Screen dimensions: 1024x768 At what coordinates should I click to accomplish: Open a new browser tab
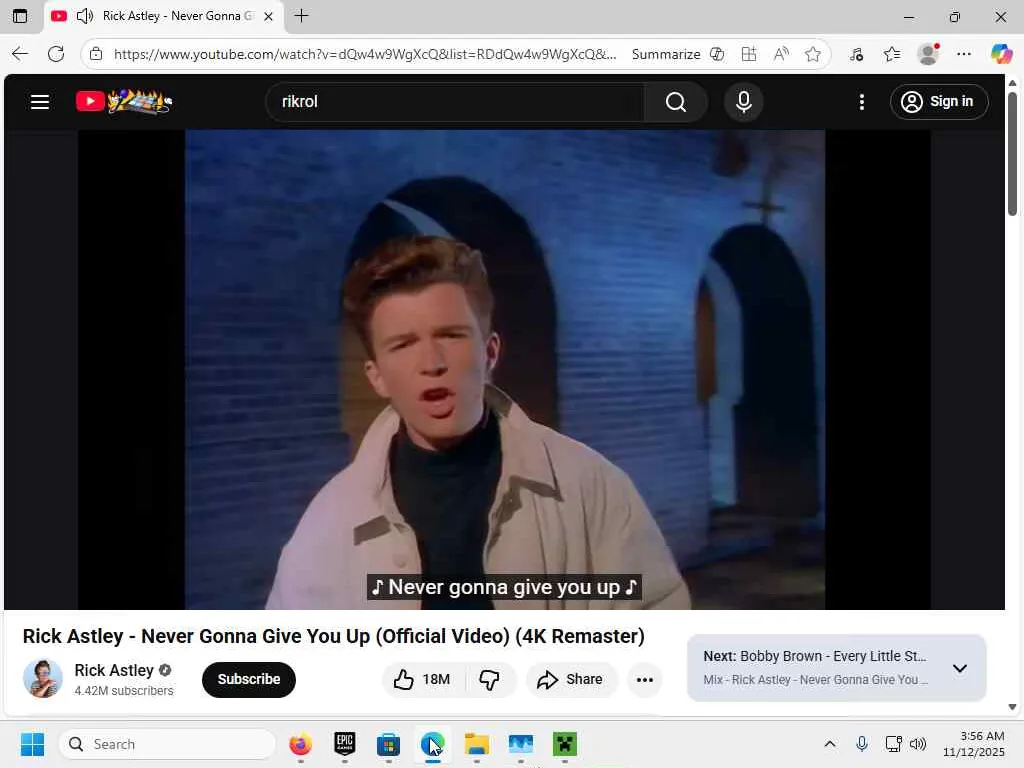tap(301, 16)
